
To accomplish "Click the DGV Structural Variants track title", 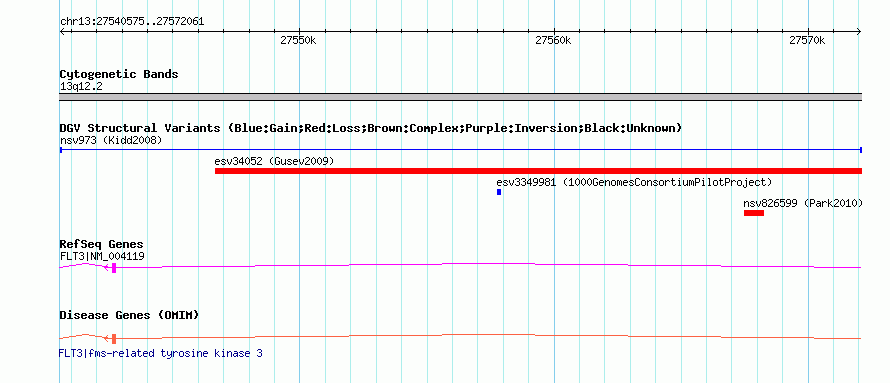I will pos(371,128).
